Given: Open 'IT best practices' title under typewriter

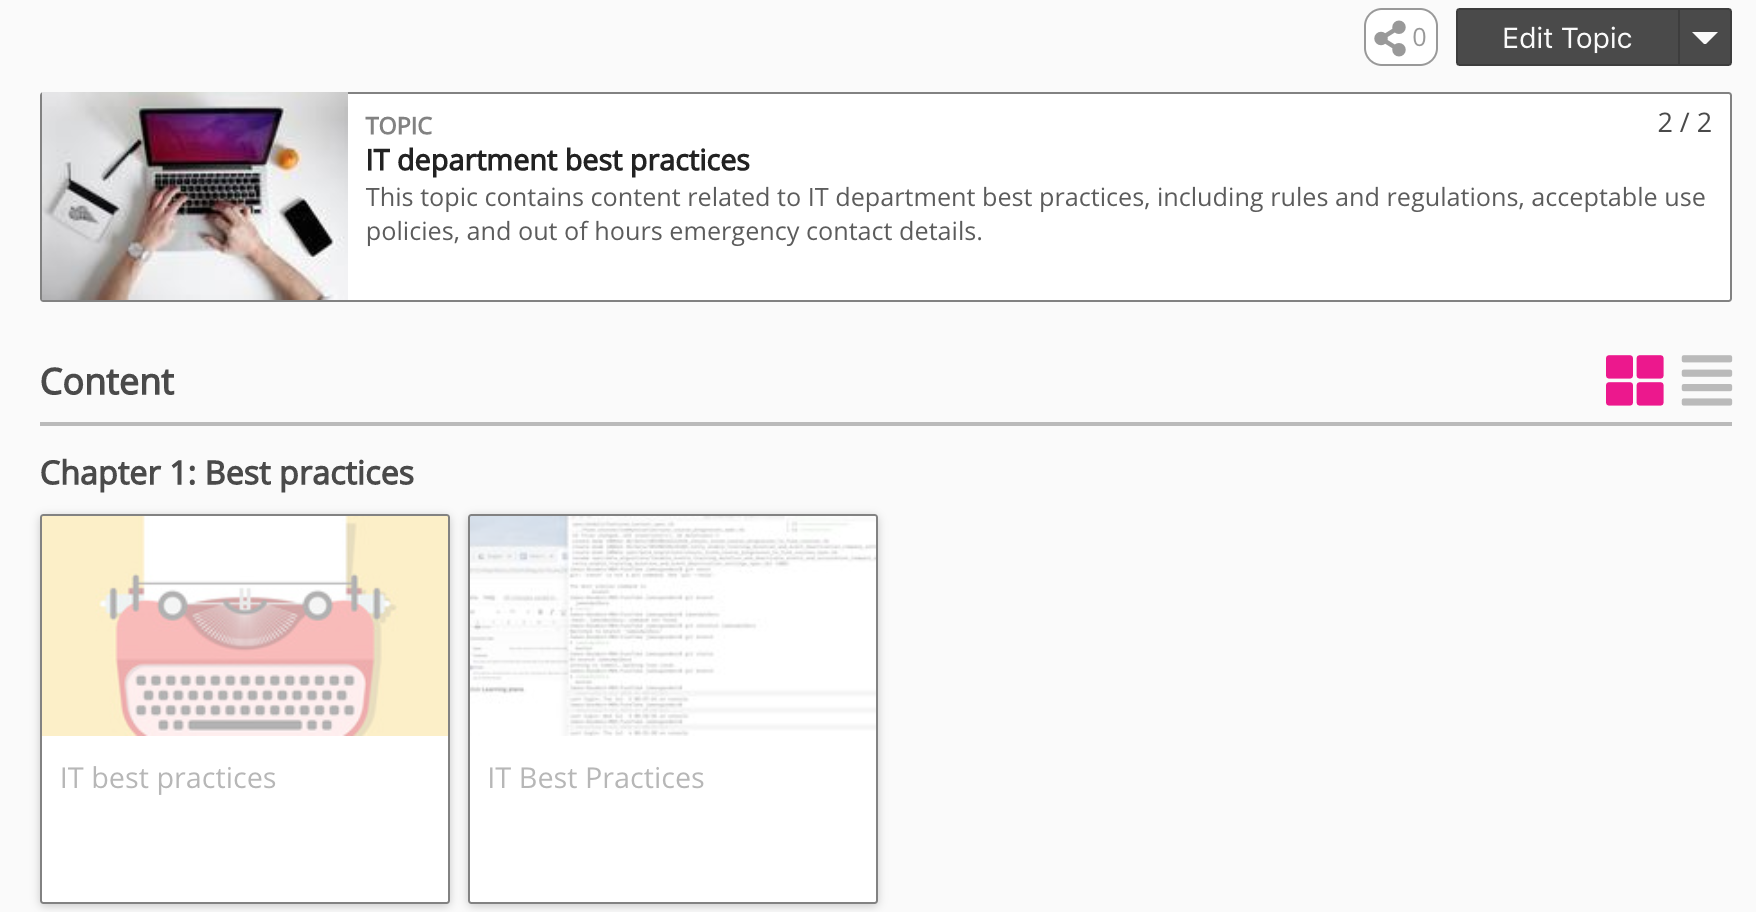Looking at the screenshot, I should pos(168,778).
